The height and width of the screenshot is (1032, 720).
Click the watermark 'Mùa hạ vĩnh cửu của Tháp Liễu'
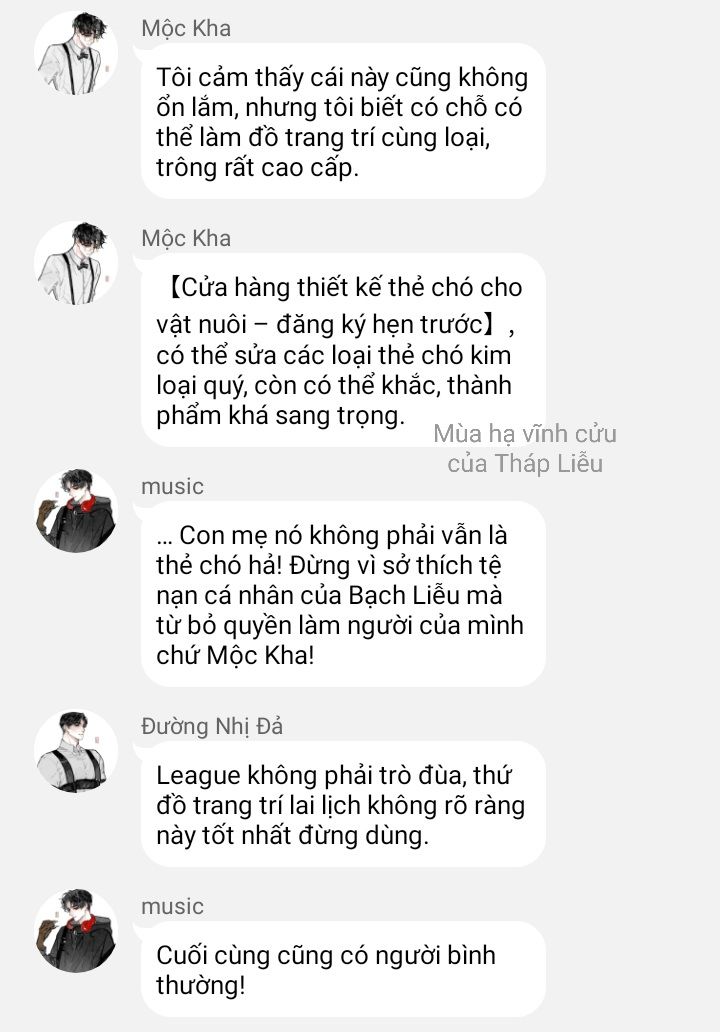point(525,449)
